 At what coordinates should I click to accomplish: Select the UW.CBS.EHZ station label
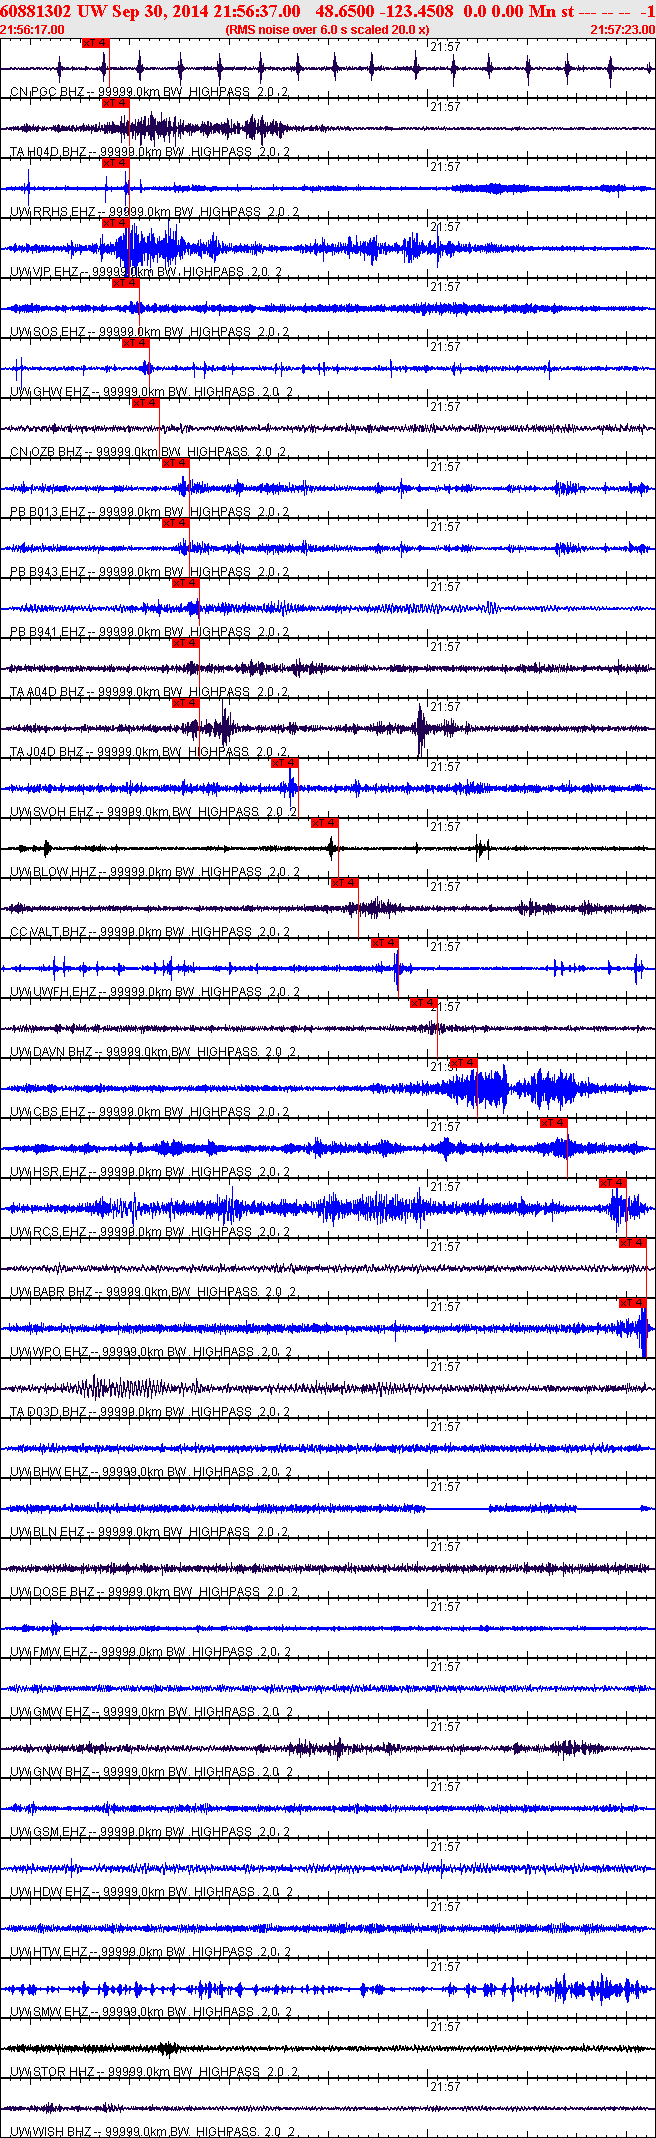pos(150,1112)
